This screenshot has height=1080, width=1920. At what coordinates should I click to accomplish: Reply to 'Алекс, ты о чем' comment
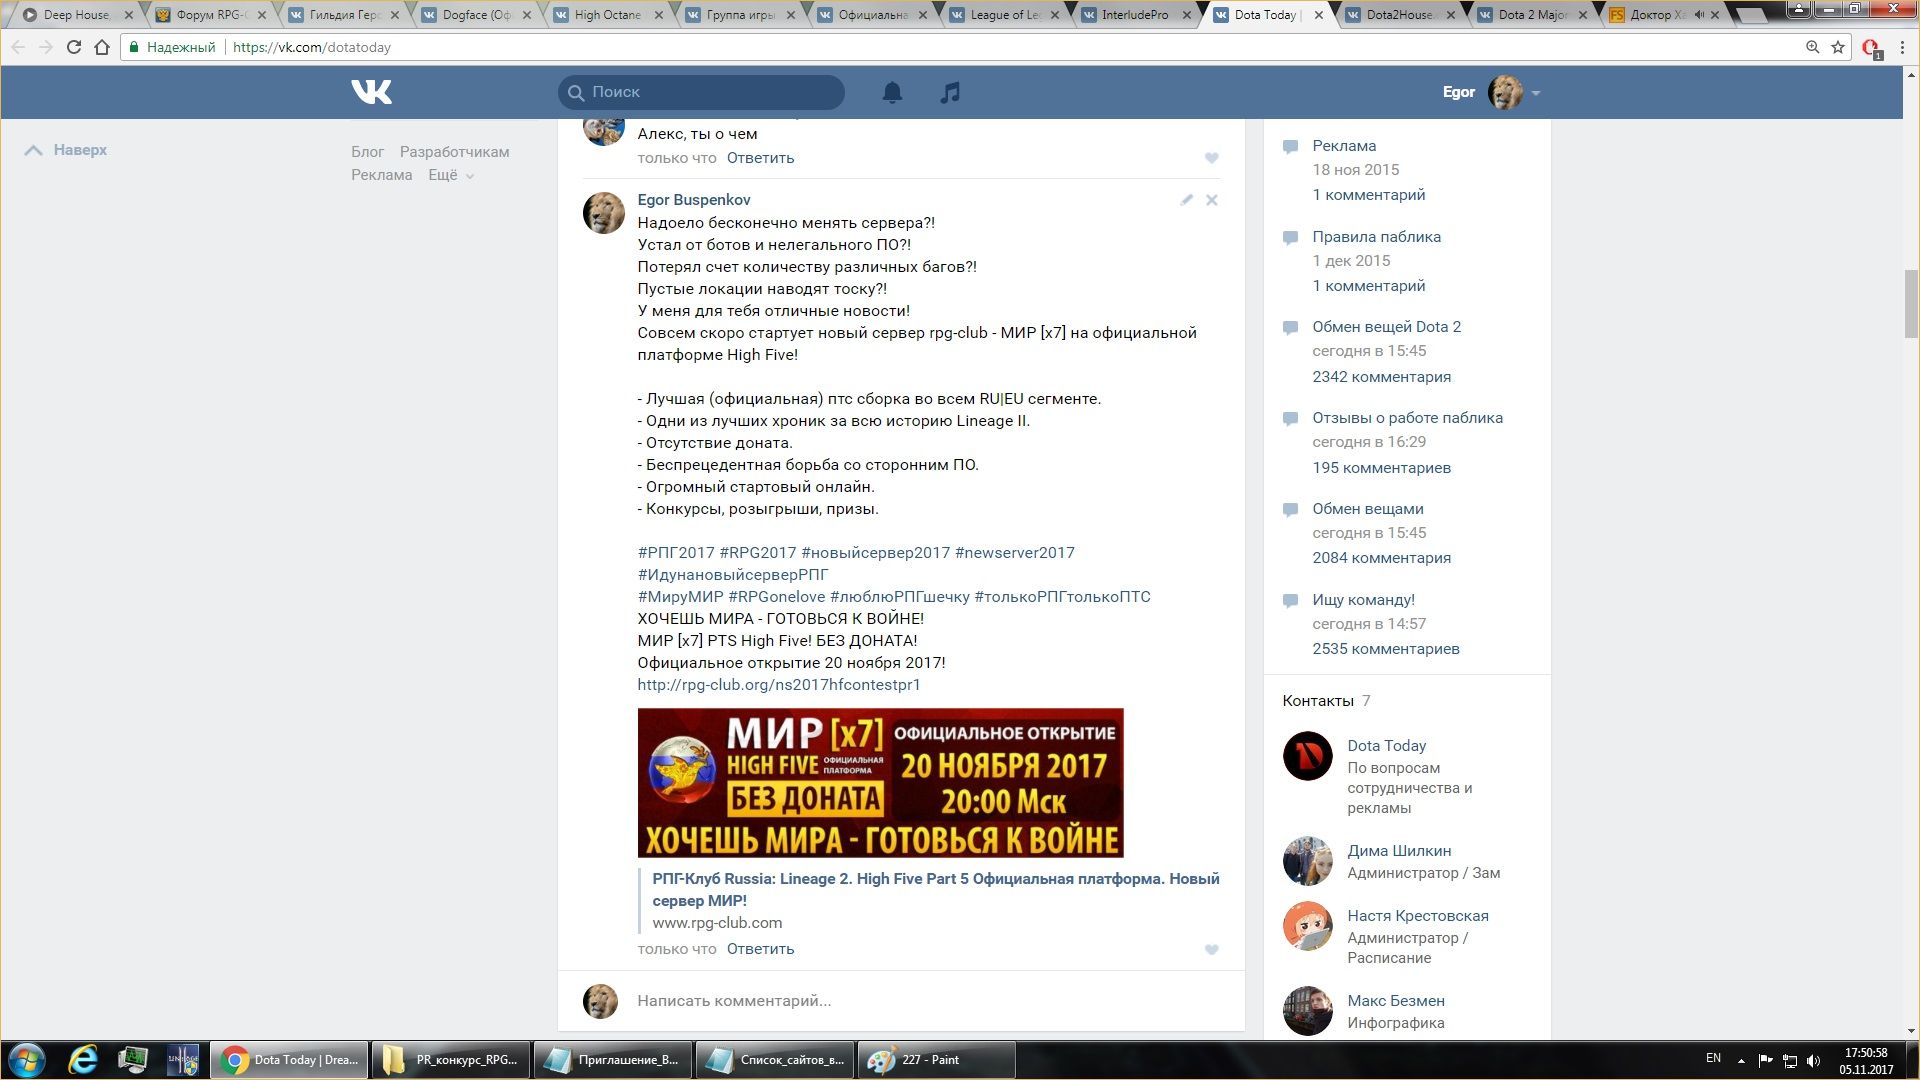pos(760,158)
